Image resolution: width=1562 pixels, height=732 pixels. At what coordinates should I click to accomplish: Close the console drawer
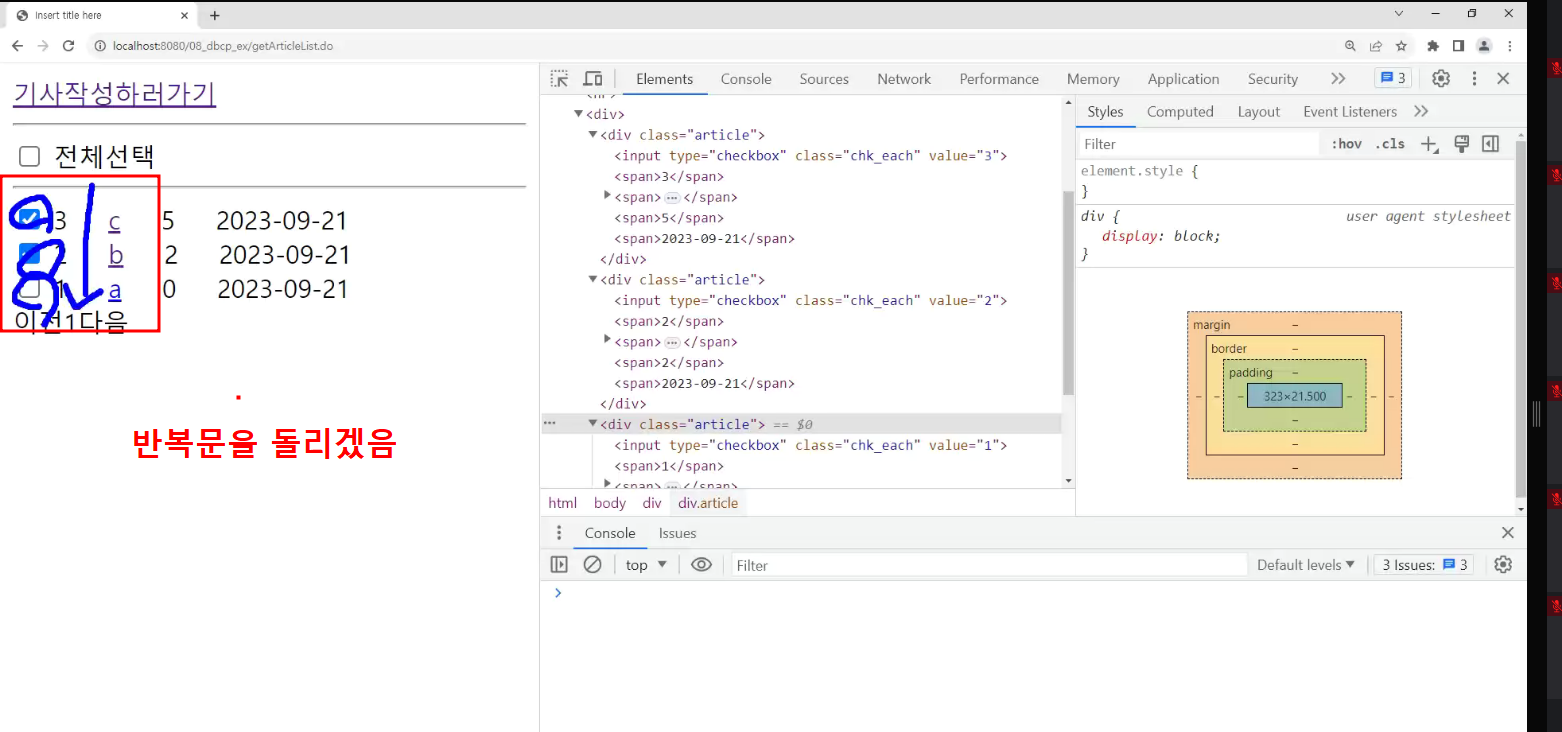tap(1508, 533)
